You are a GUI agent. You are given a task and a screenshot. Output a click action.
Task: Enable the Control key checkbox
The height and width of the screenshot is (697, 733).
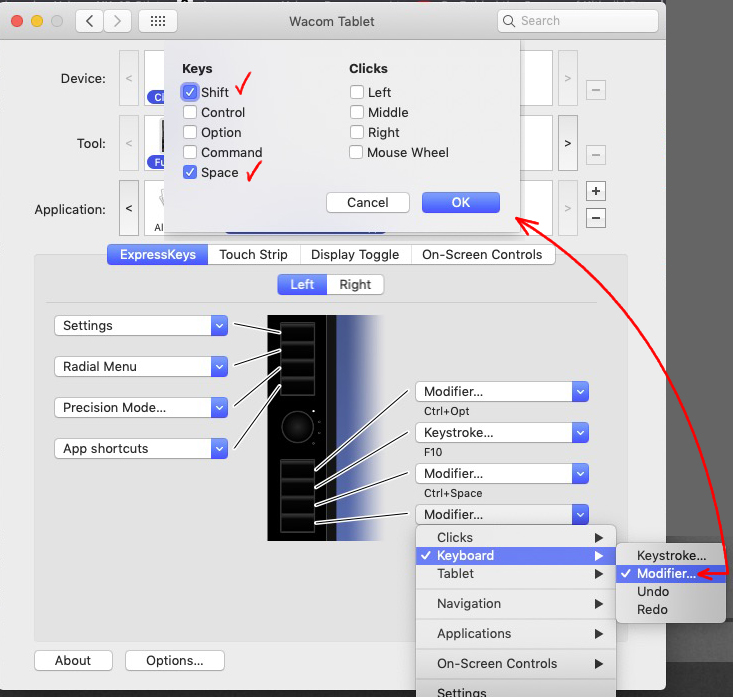point(190,112)
